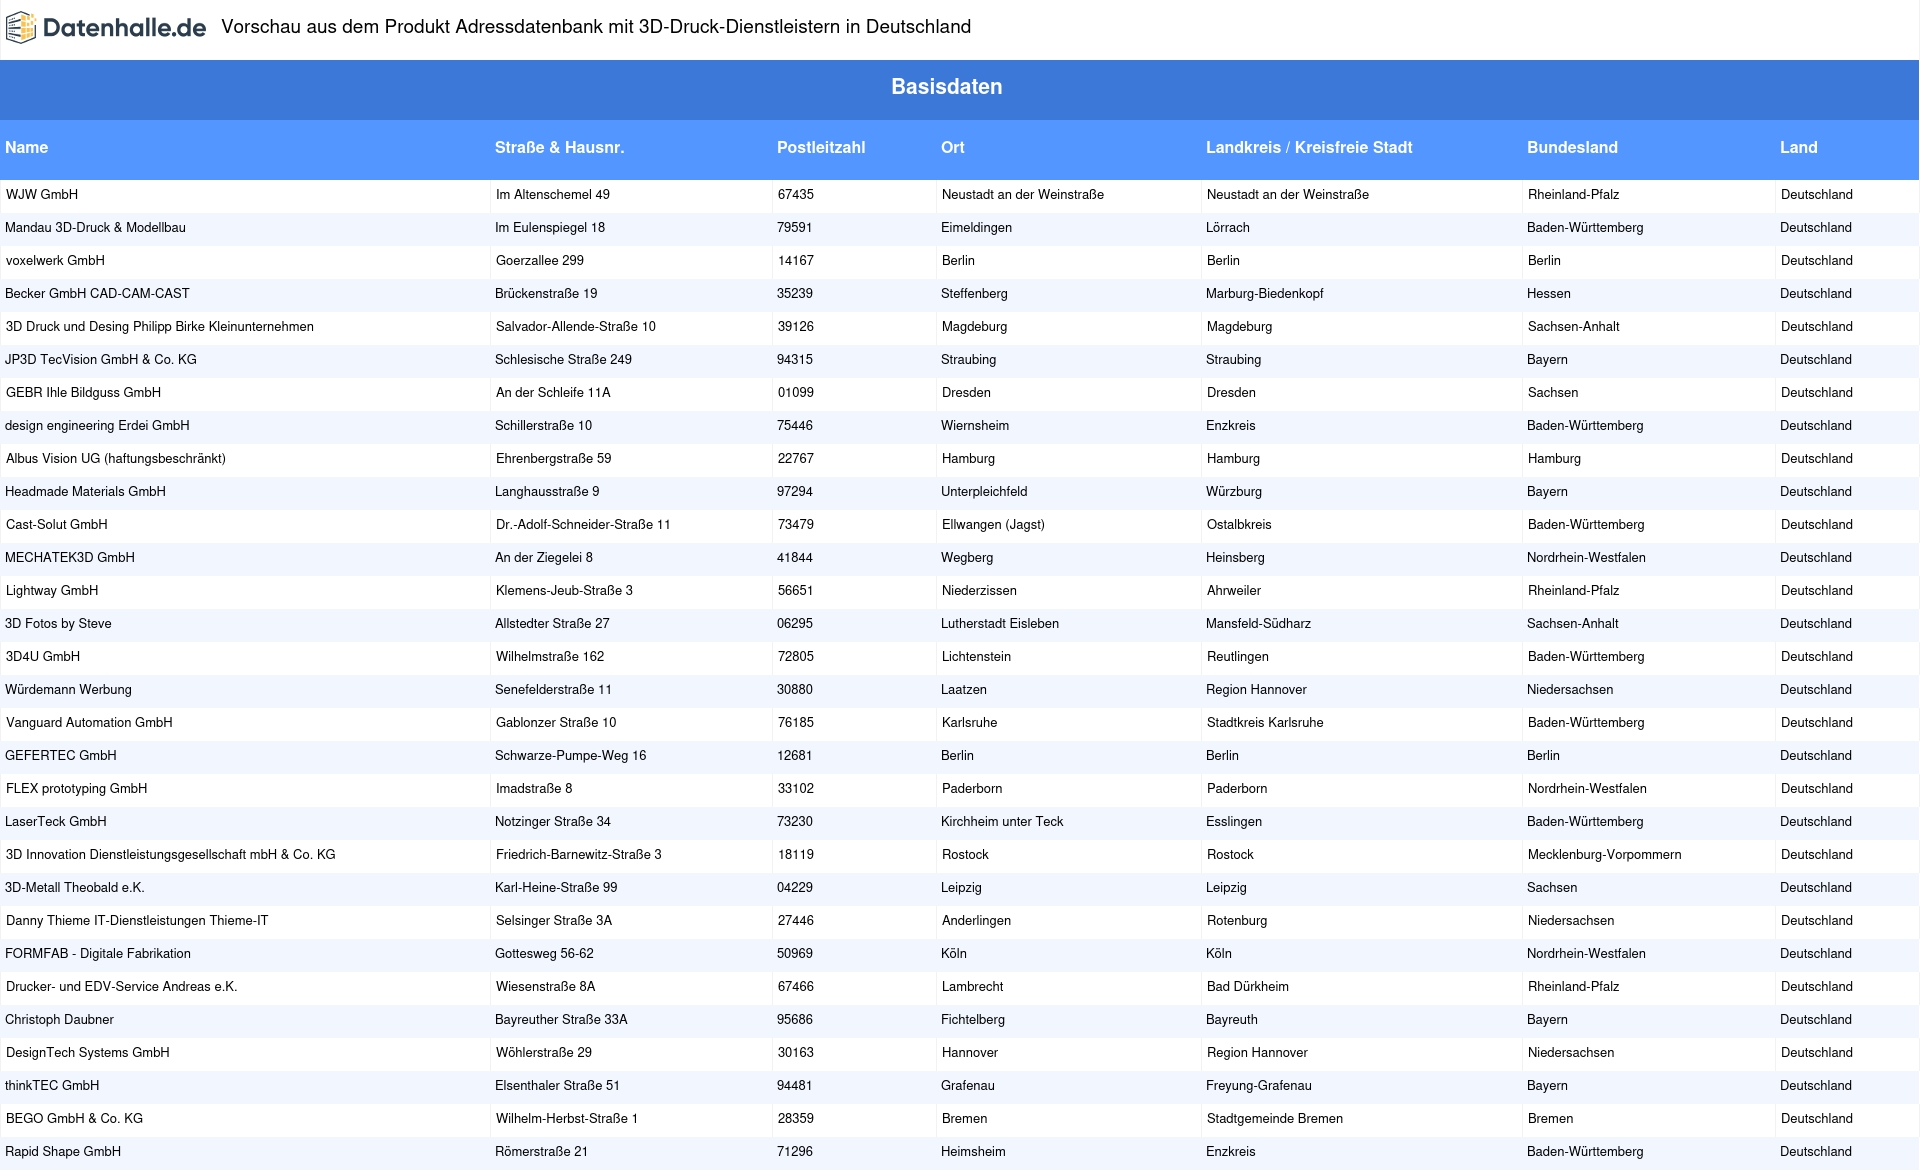Click address Im Altenschemel 49

(x=553, y=194)
